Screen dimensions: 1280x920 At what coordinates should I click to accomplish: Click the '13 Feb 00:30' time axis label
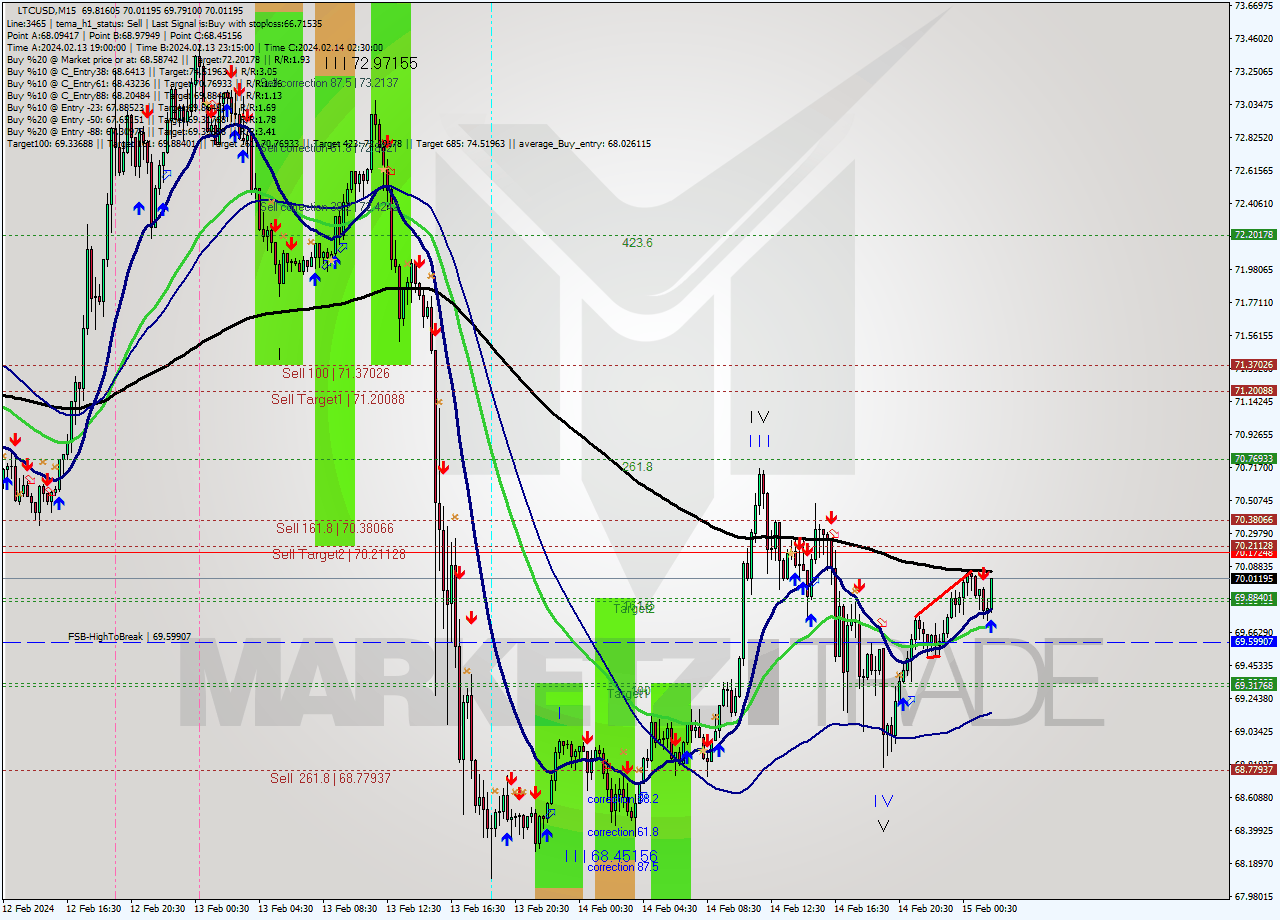pos(222,909)
